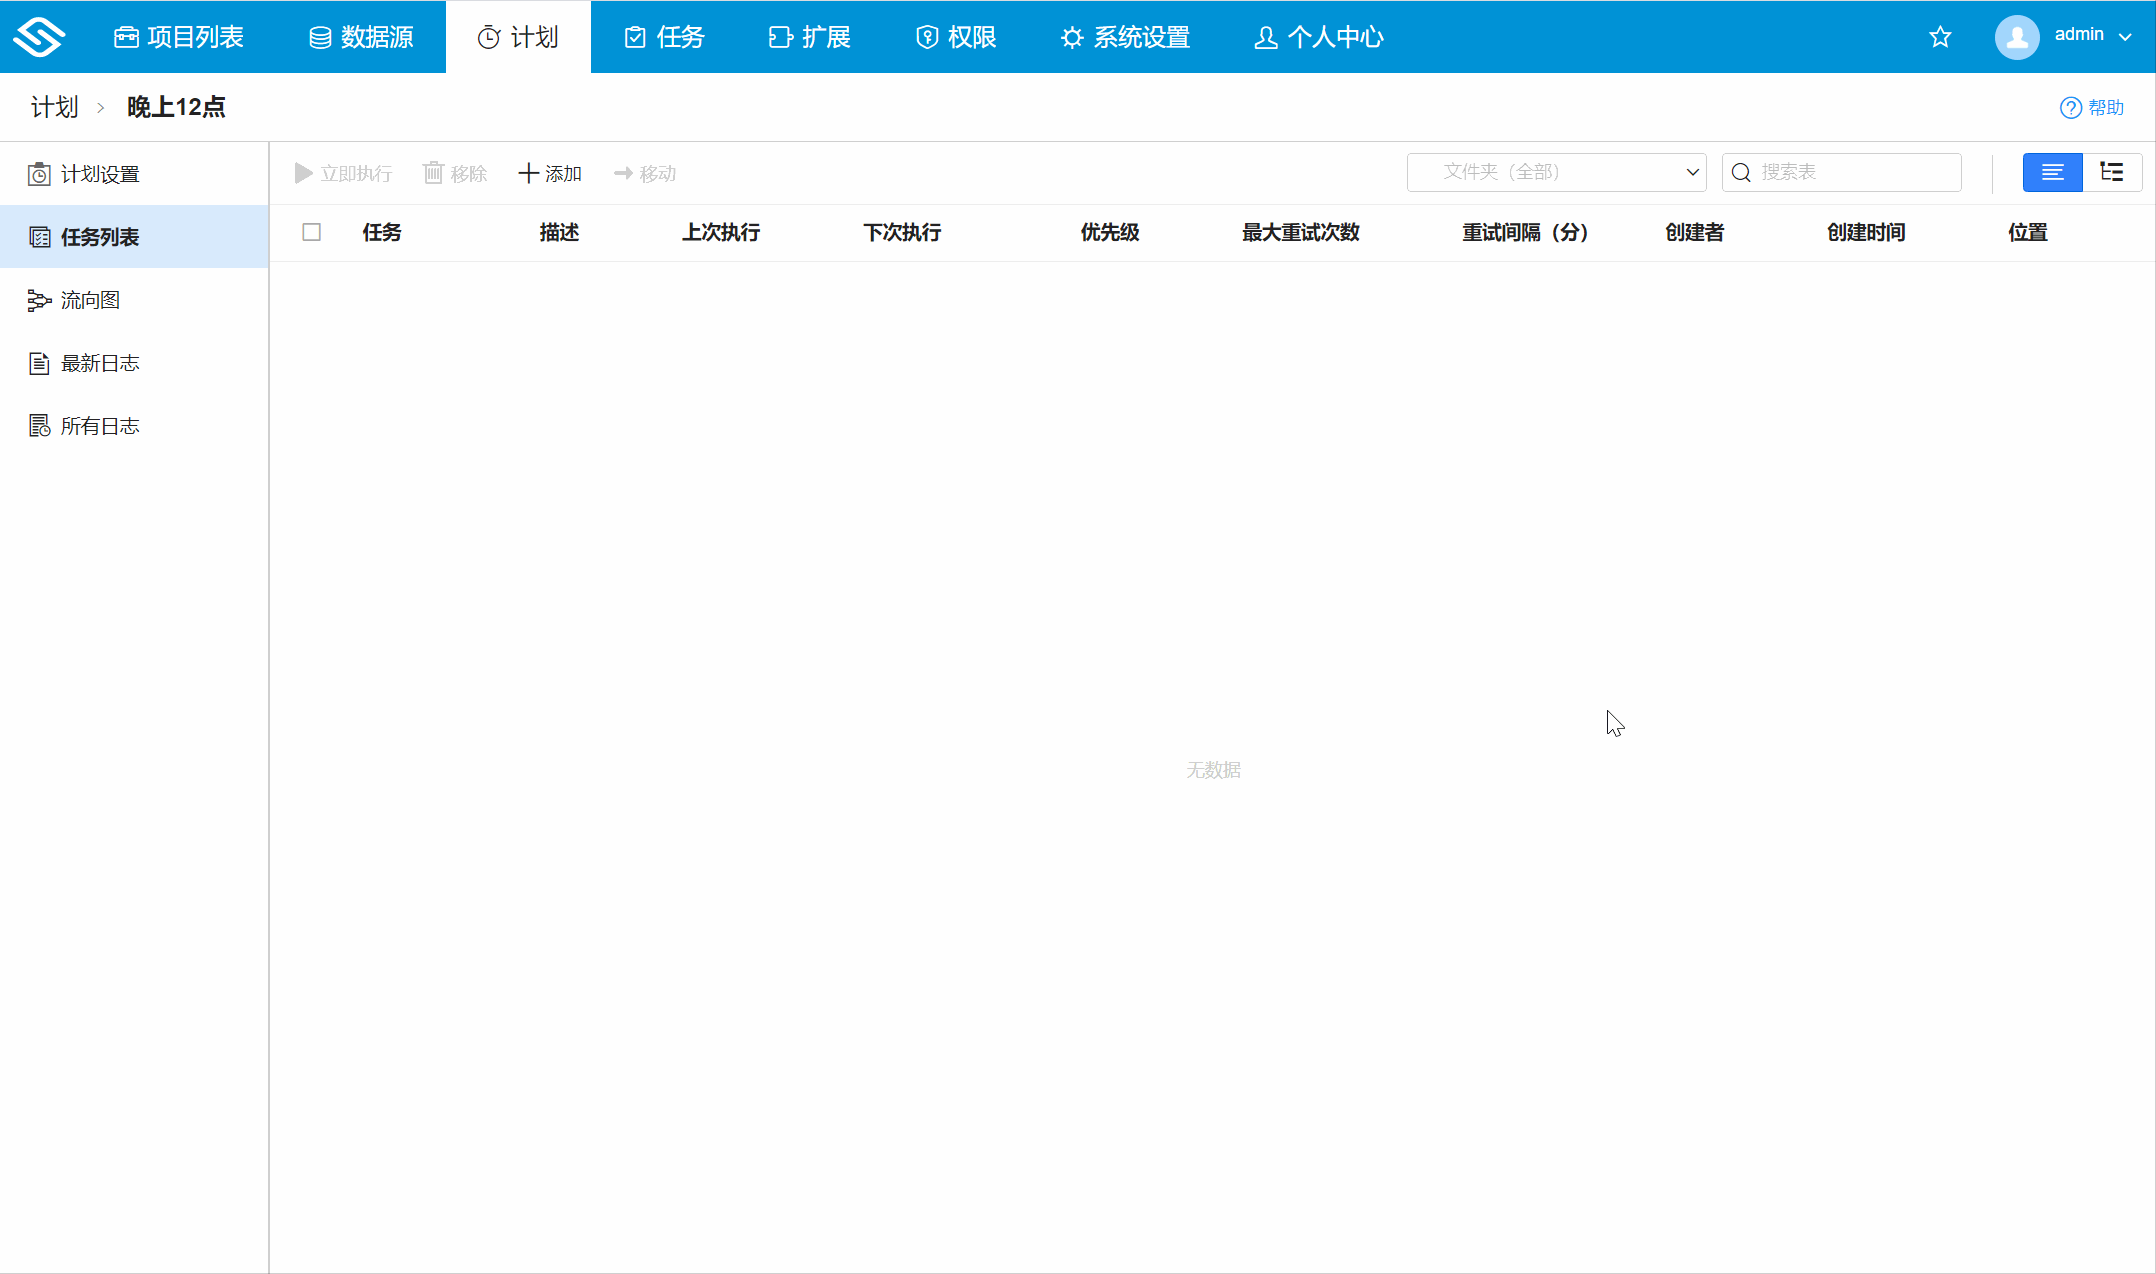
Task: Open the 流向图 flow diagram panel
Action: click(90, 300)
